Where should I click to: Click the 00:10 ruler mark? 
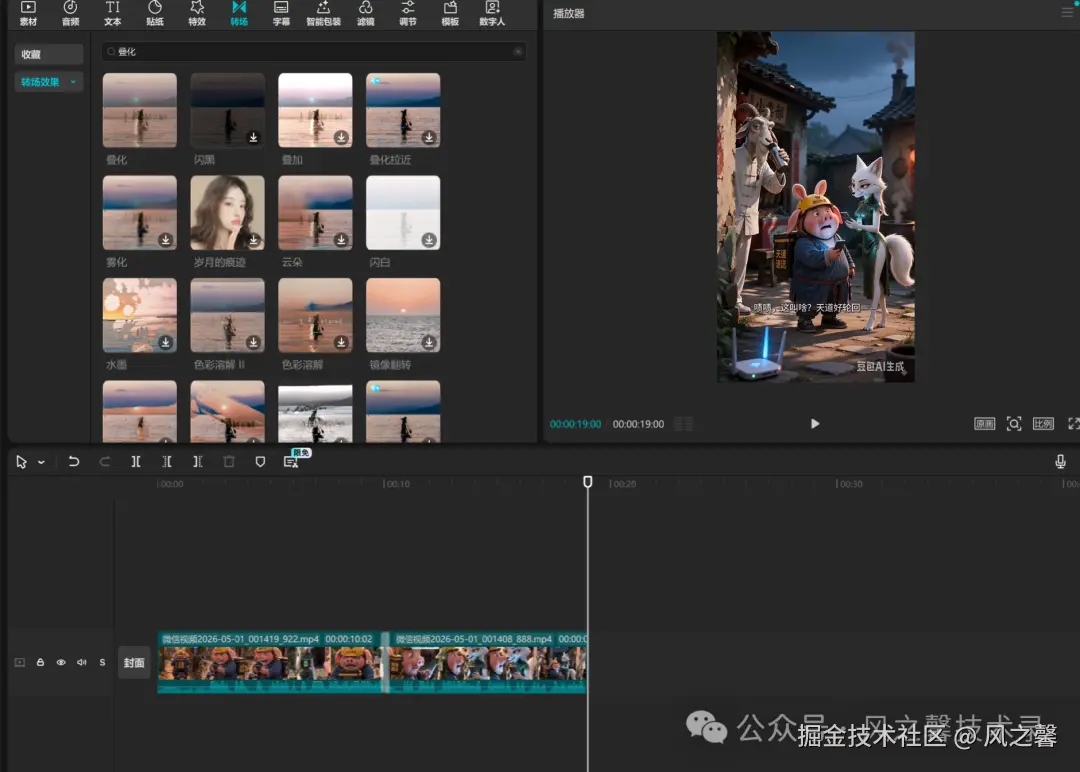tap(397, 484)
